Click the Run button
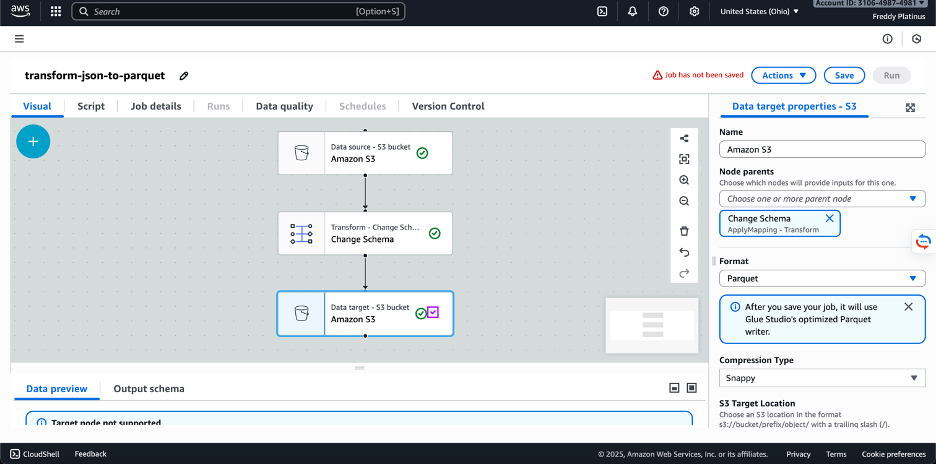The width and height of the screenshot is (936, 464). [891, 75]
